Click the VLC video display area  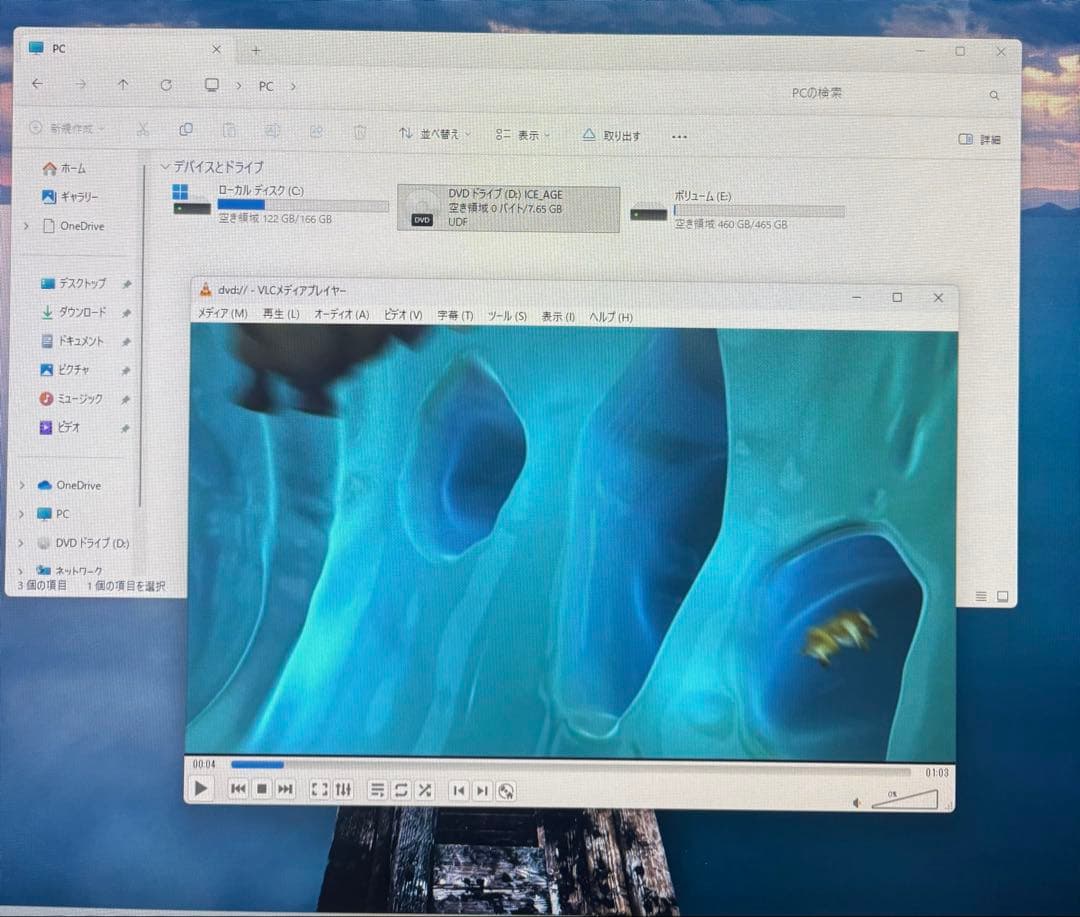click(x=572, y=543)
